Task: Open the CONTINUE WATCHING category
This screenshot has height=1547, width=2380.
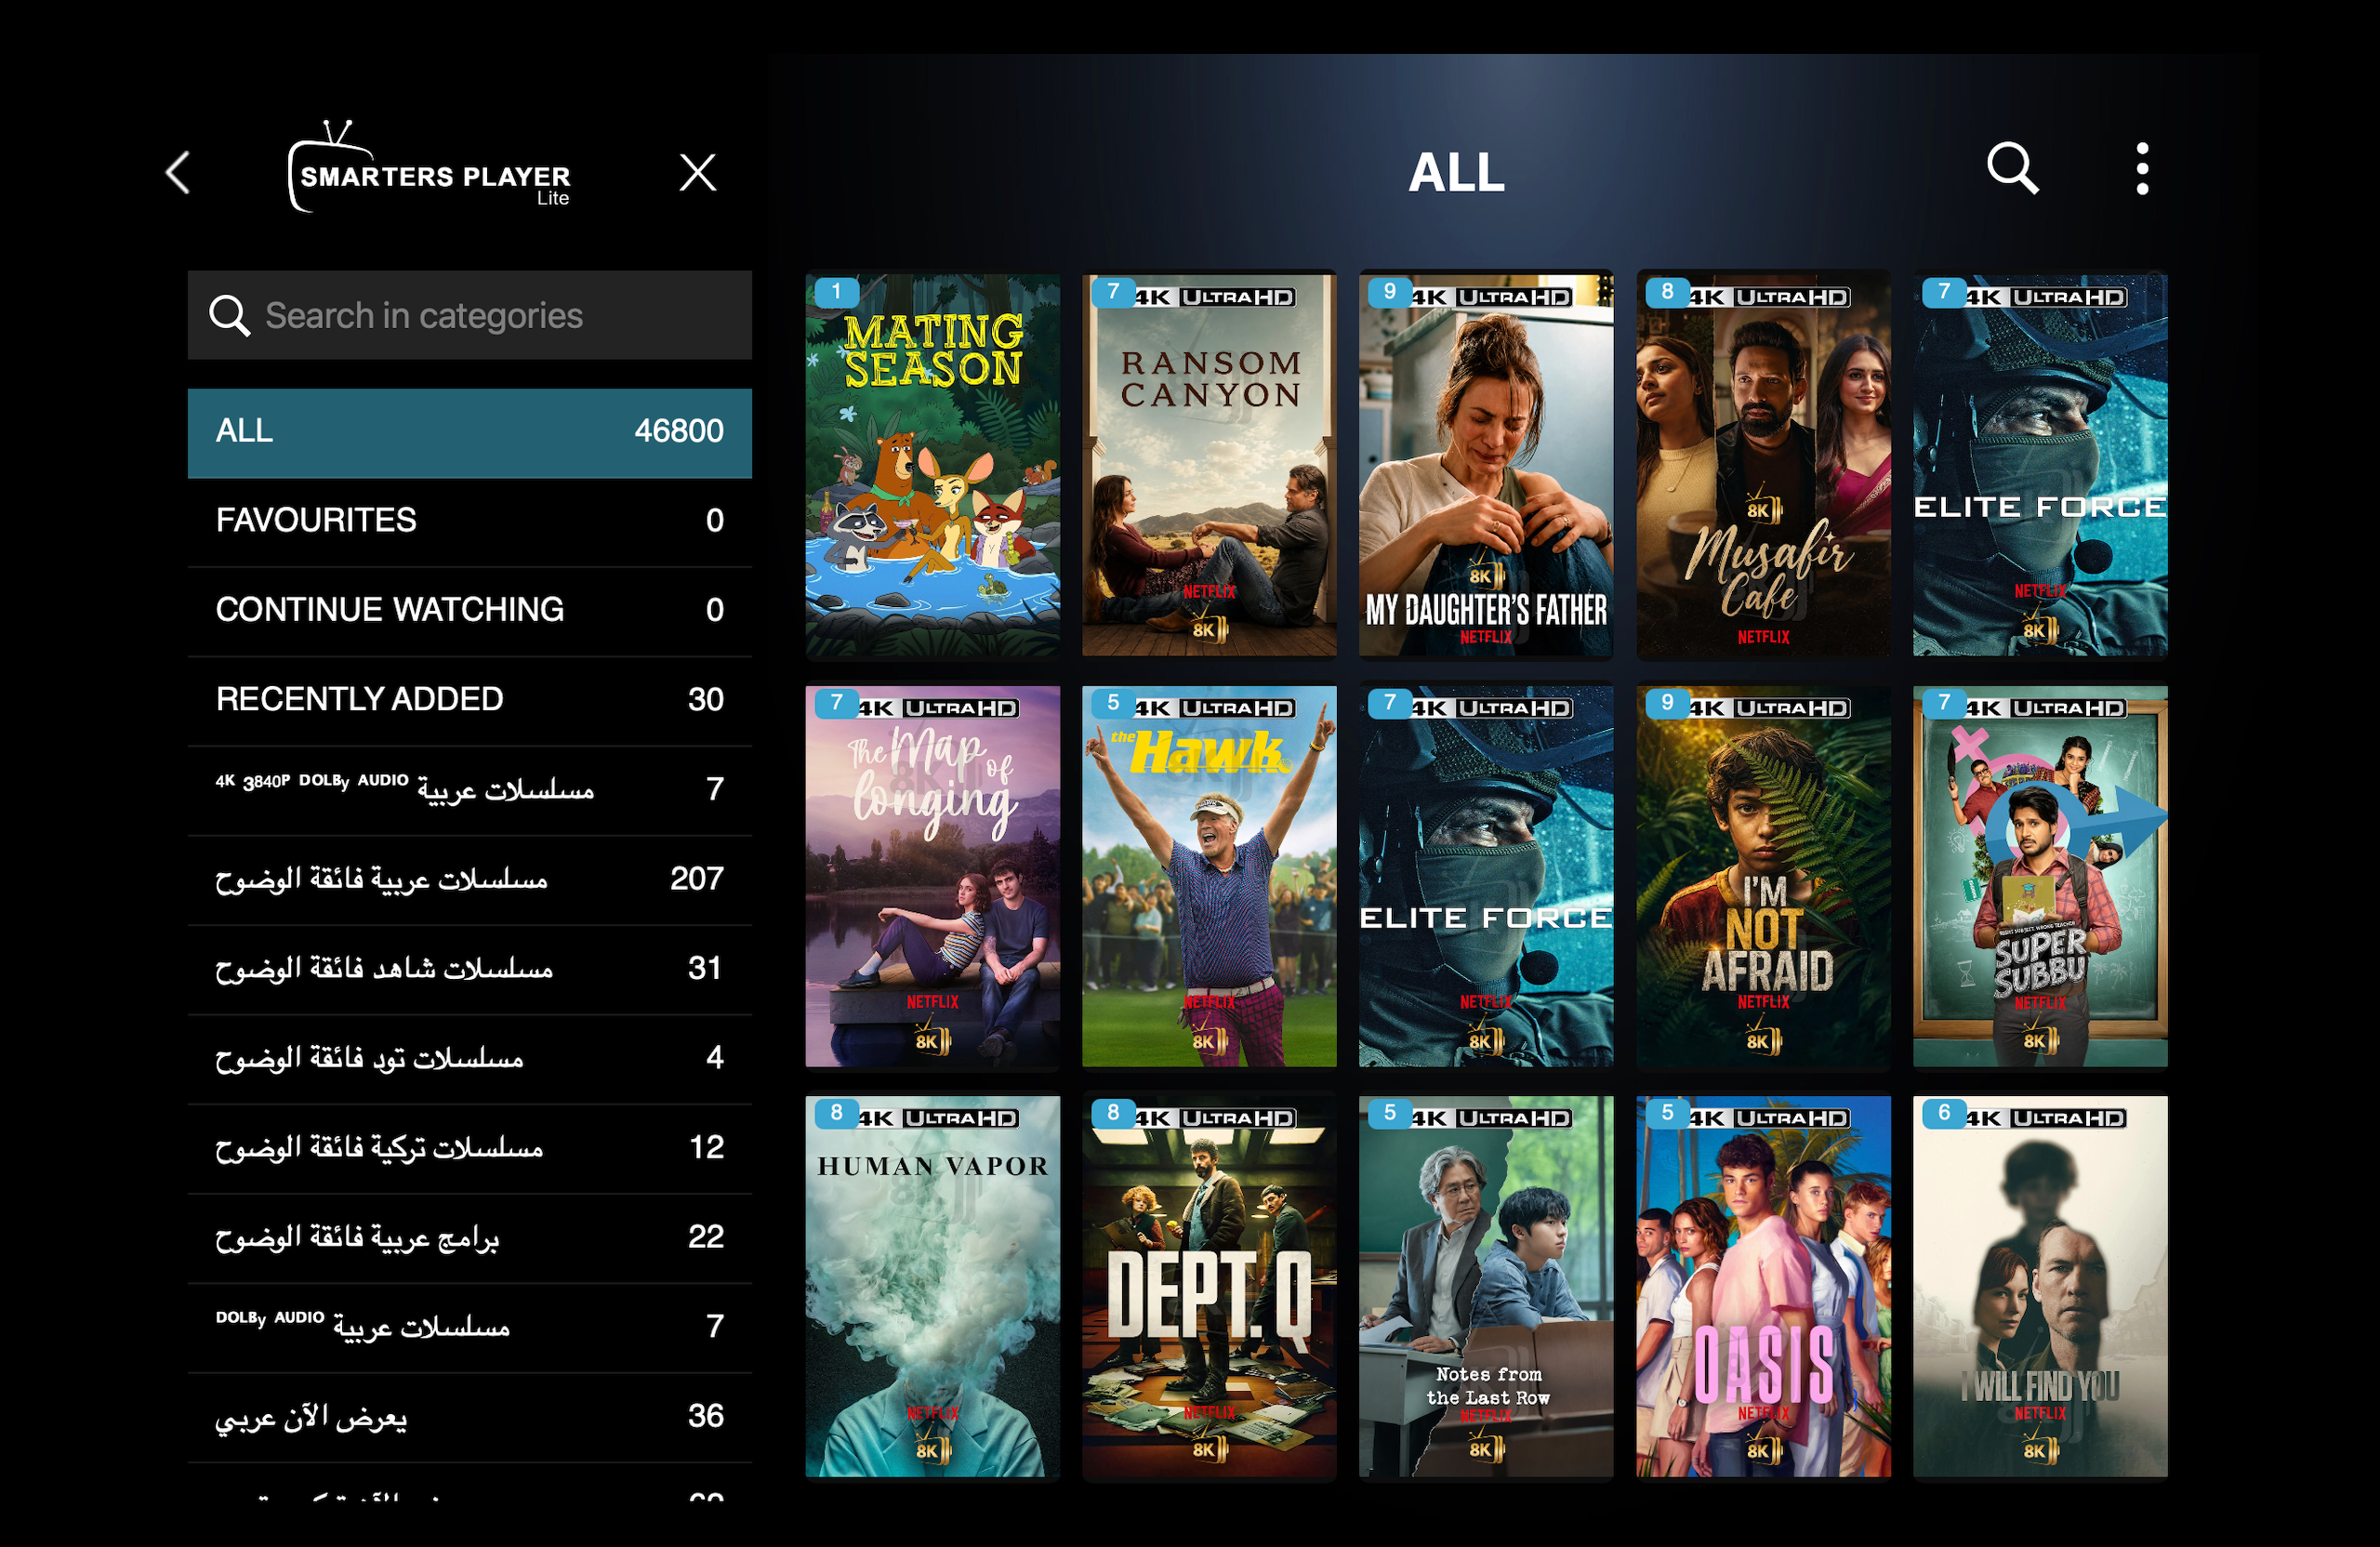Action: click(x=470, y=611)
